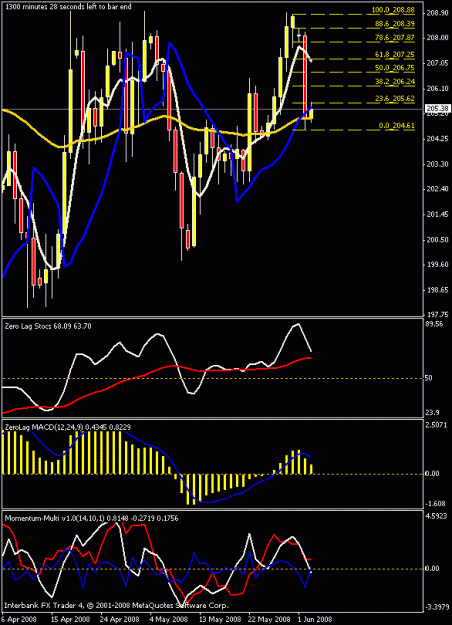Click the Interbank FX Trader 4 copyright text

[x=116, y=605]
